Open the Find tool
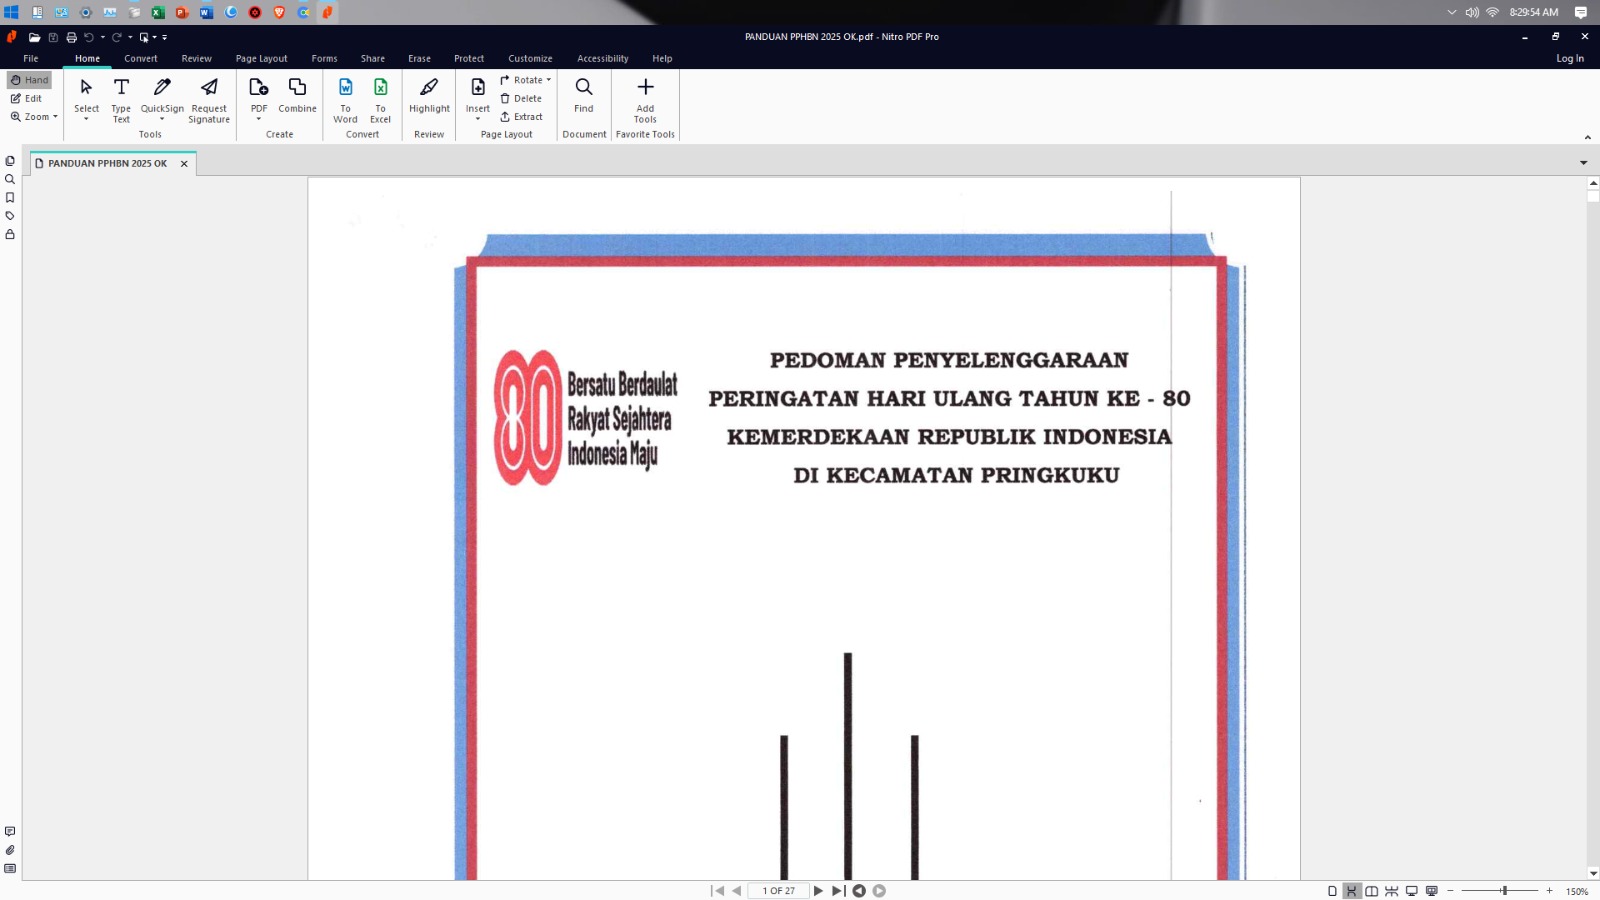 [x=584, y=96]
